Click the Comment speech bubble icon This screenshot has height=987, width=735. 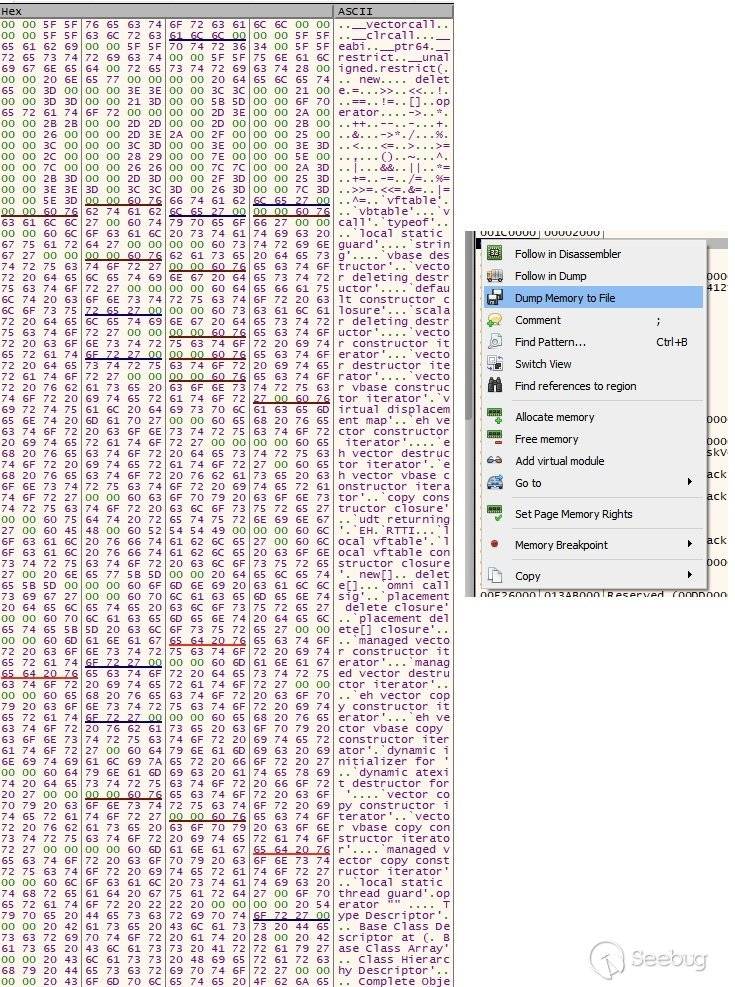click(x=495, y=320)
